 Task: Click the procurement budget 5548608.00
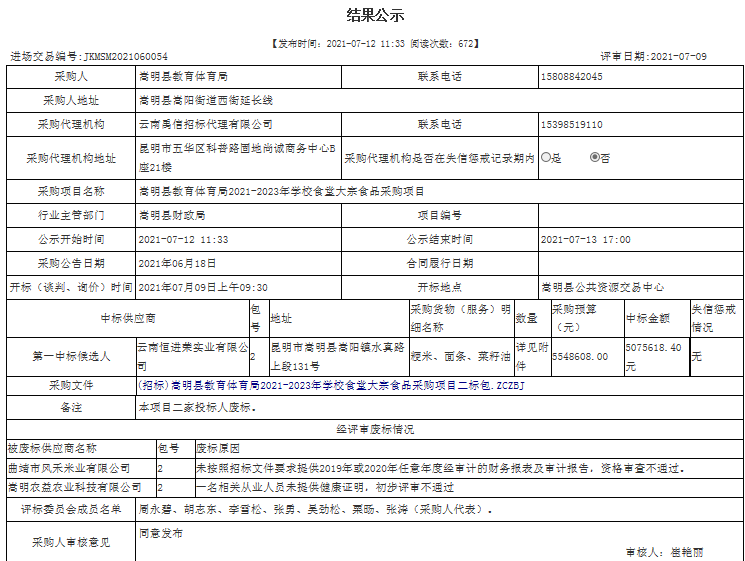coord(580,356)
